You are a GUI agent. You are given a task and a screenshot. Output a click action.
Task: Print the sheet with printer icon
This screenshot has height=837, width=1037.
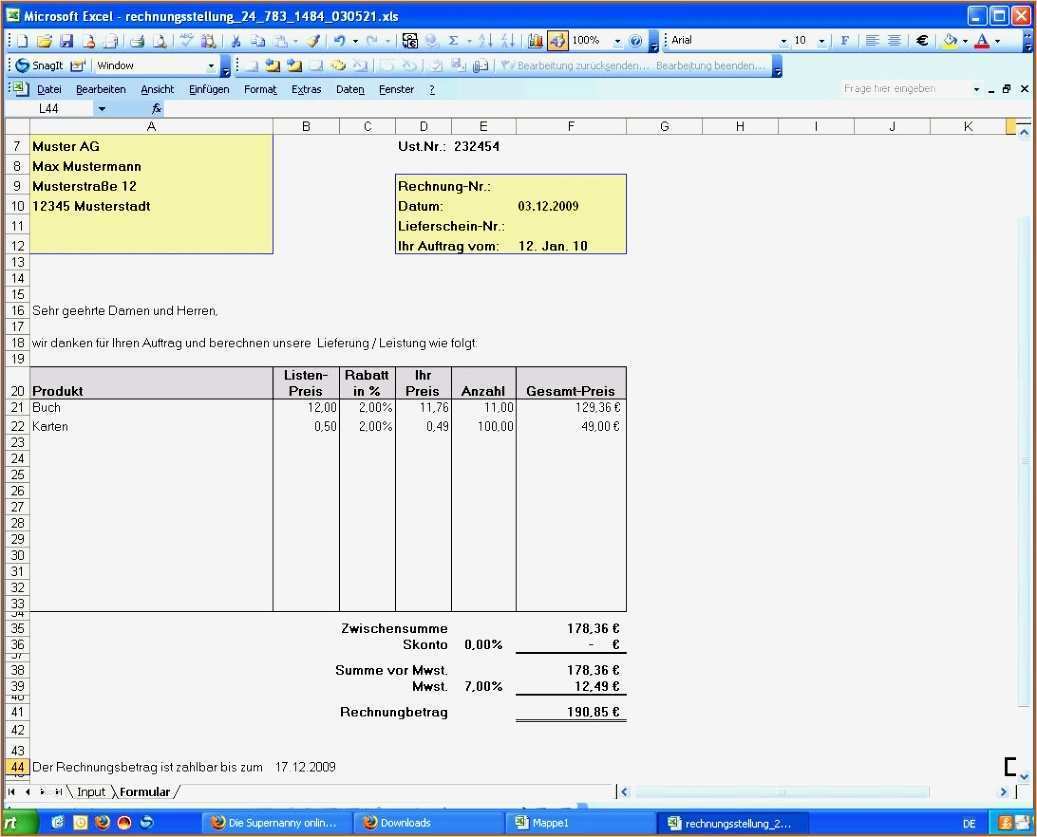137,41
